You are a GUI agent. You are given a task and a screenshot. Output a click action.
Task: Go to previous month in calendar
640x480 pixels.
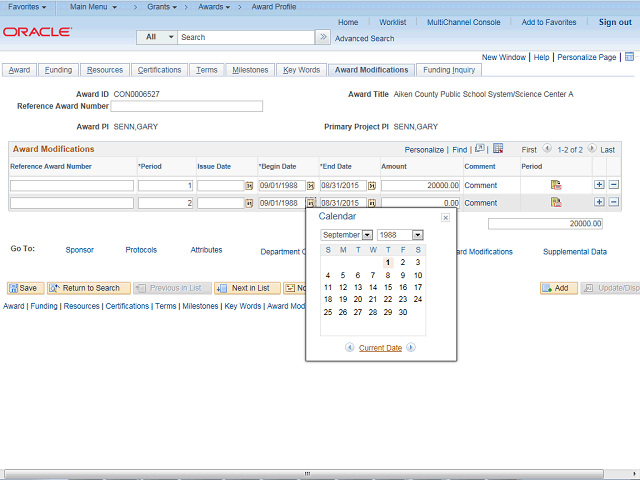(x=349, y=347)
